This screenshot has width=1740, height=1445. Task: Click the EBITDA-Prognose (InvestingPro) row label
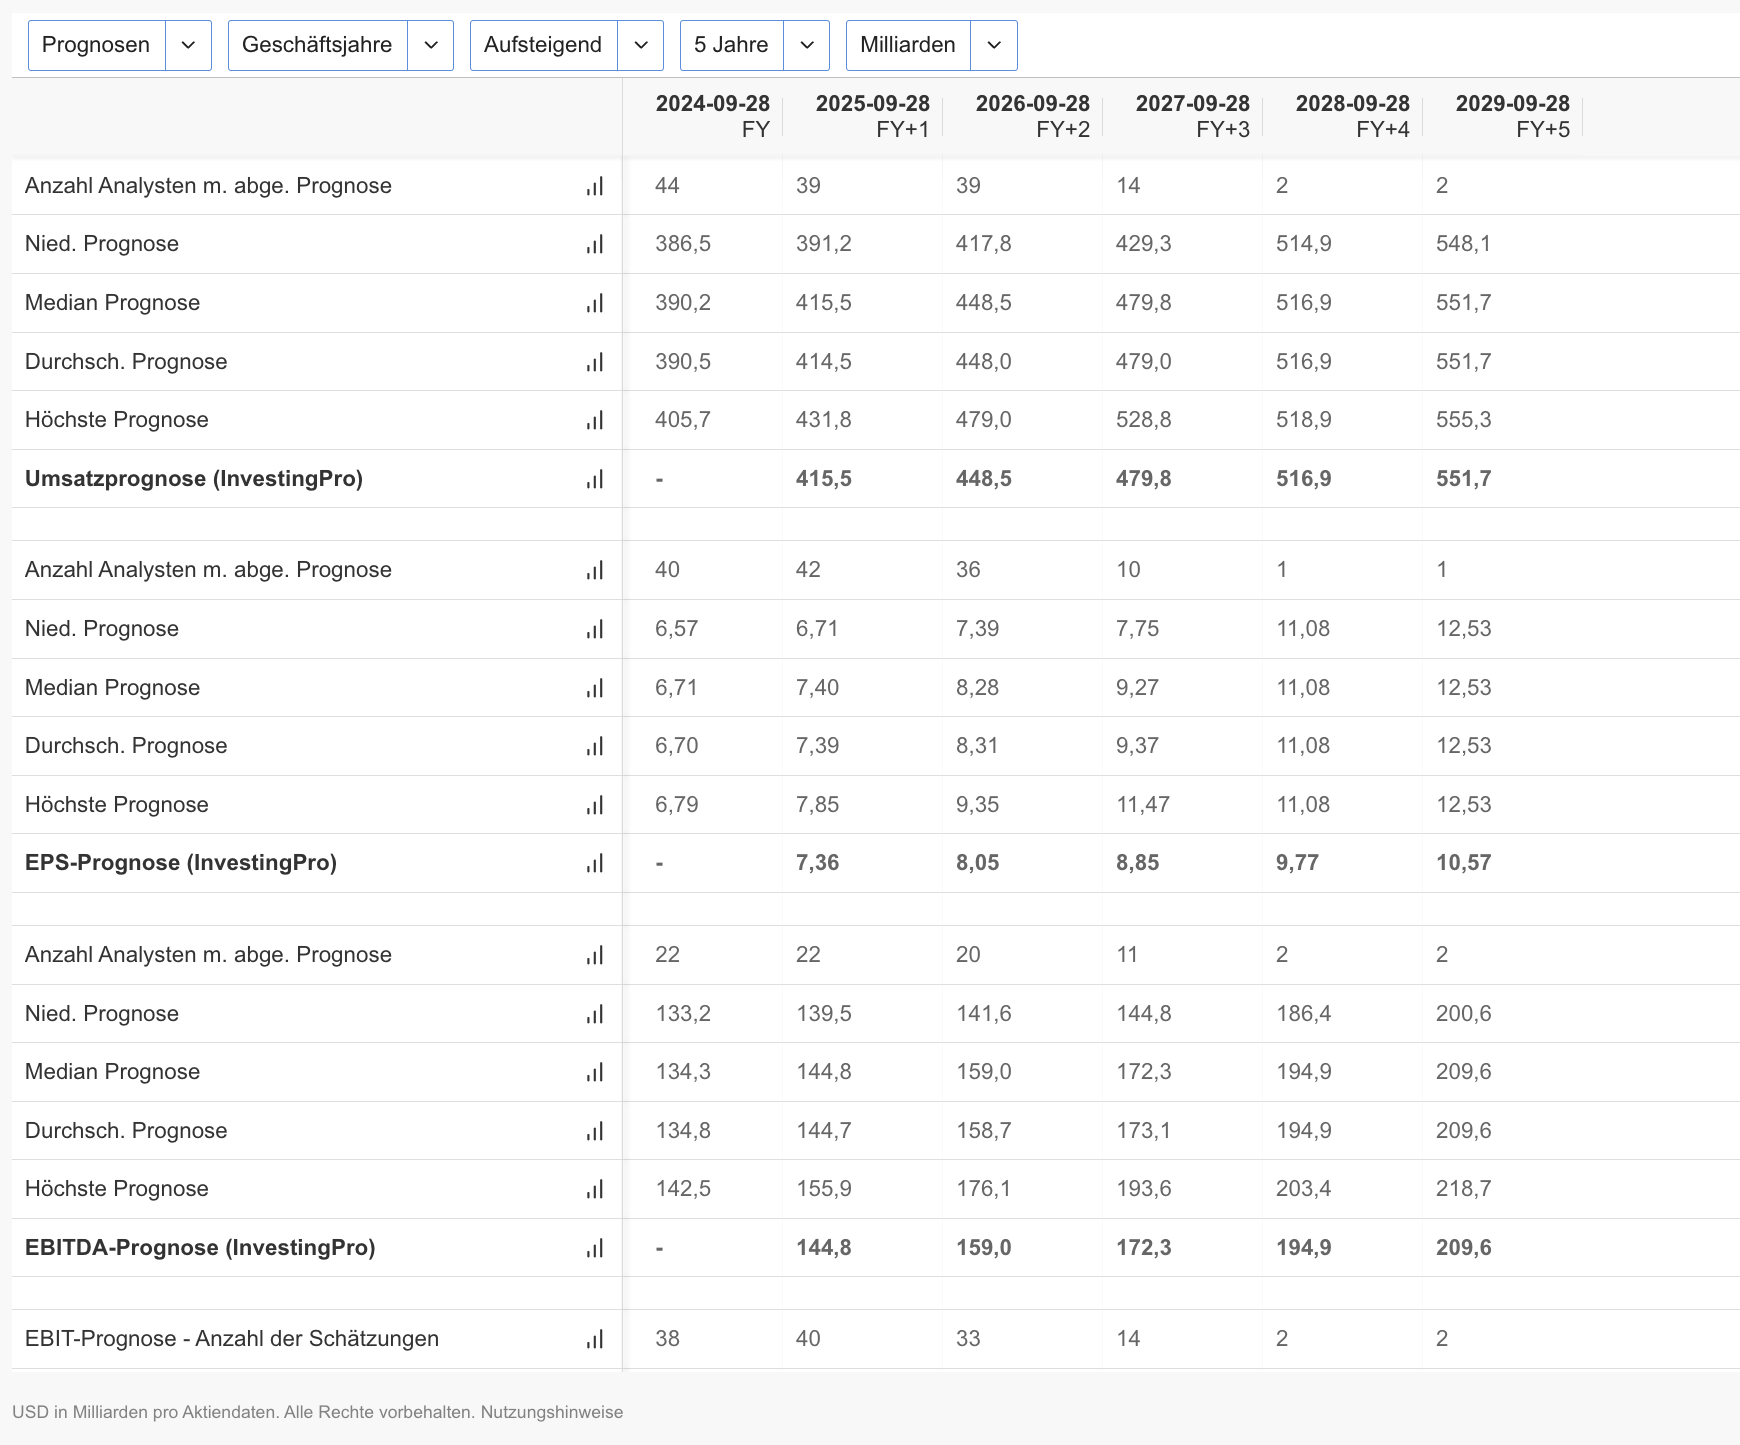click(200, 1248)
